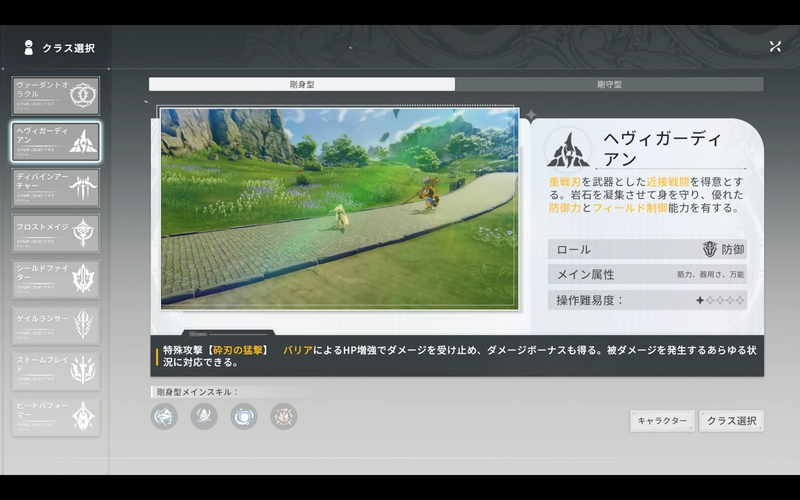
Task: Click the highlighted バリア keyword
Action: 298,350
